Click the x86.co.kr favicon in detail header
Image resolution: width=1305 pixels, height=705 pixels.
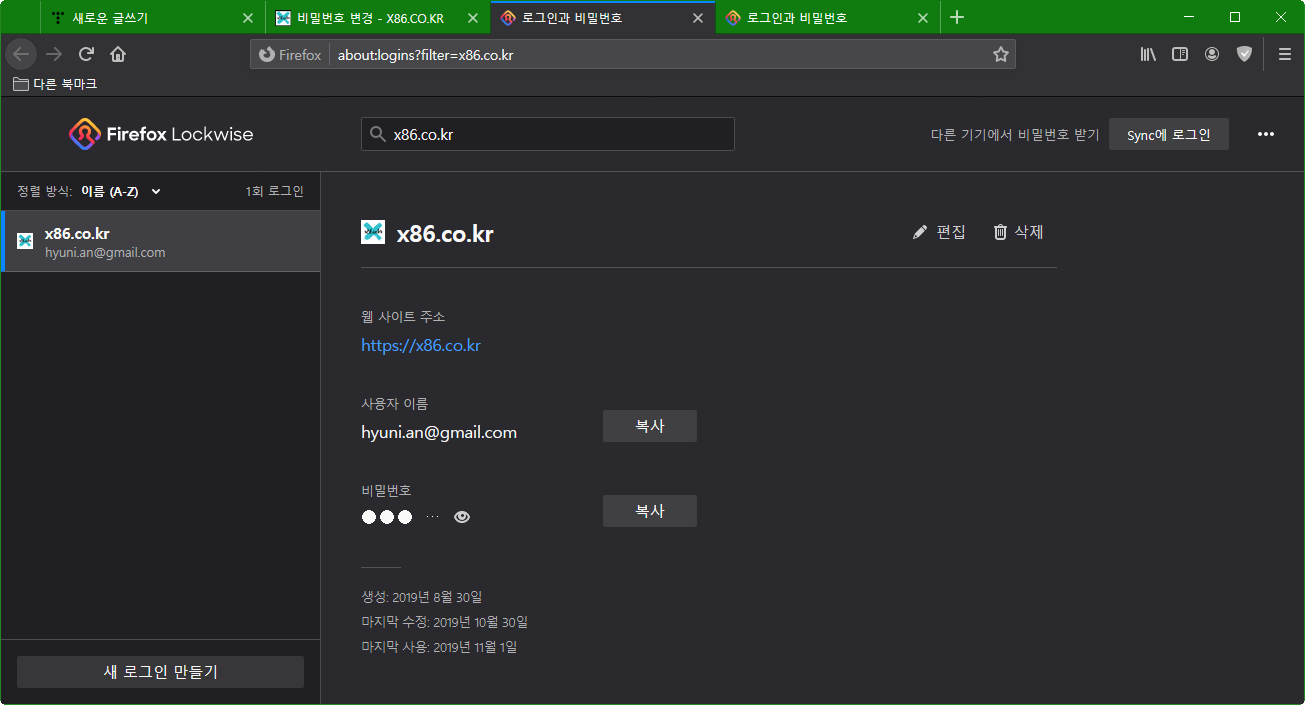[x=373, y=232]
